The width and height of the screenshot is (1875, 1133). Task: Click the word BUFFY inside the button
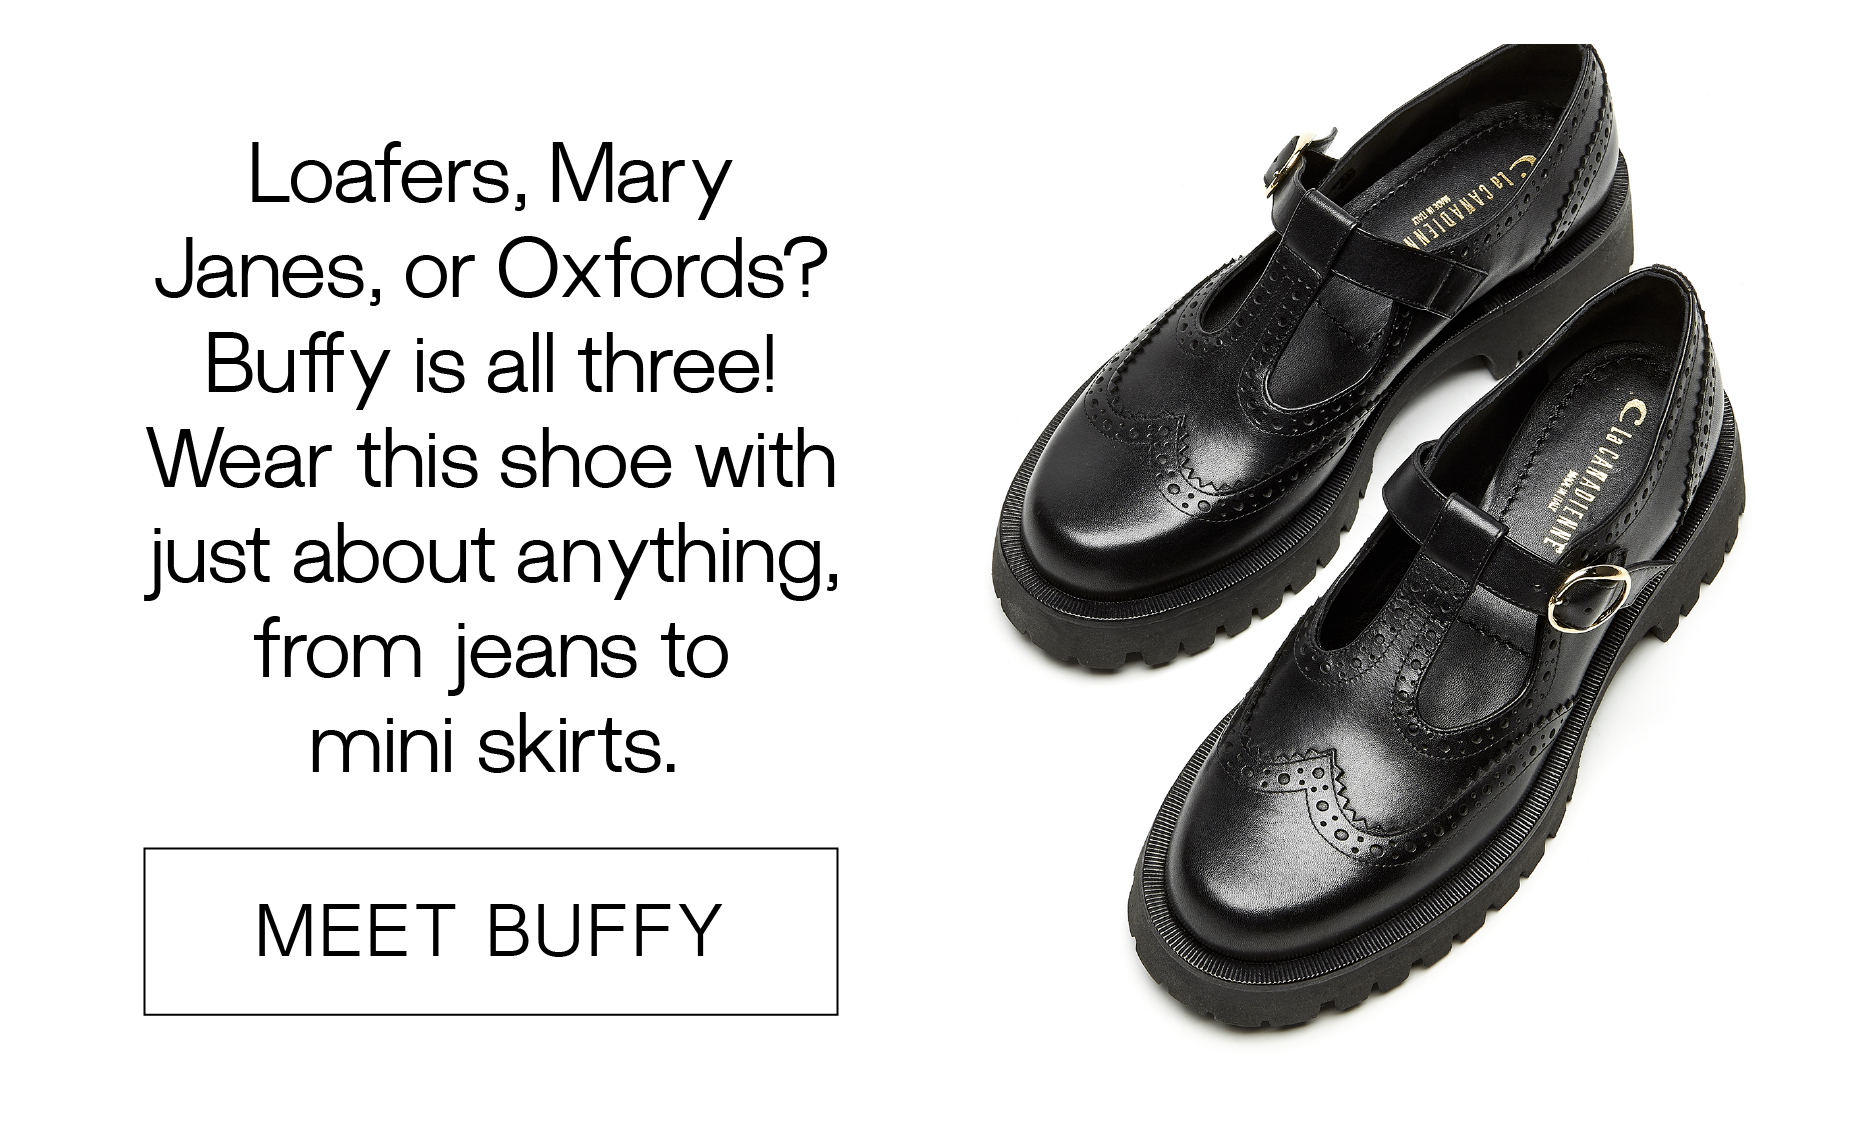pos(604,931)
